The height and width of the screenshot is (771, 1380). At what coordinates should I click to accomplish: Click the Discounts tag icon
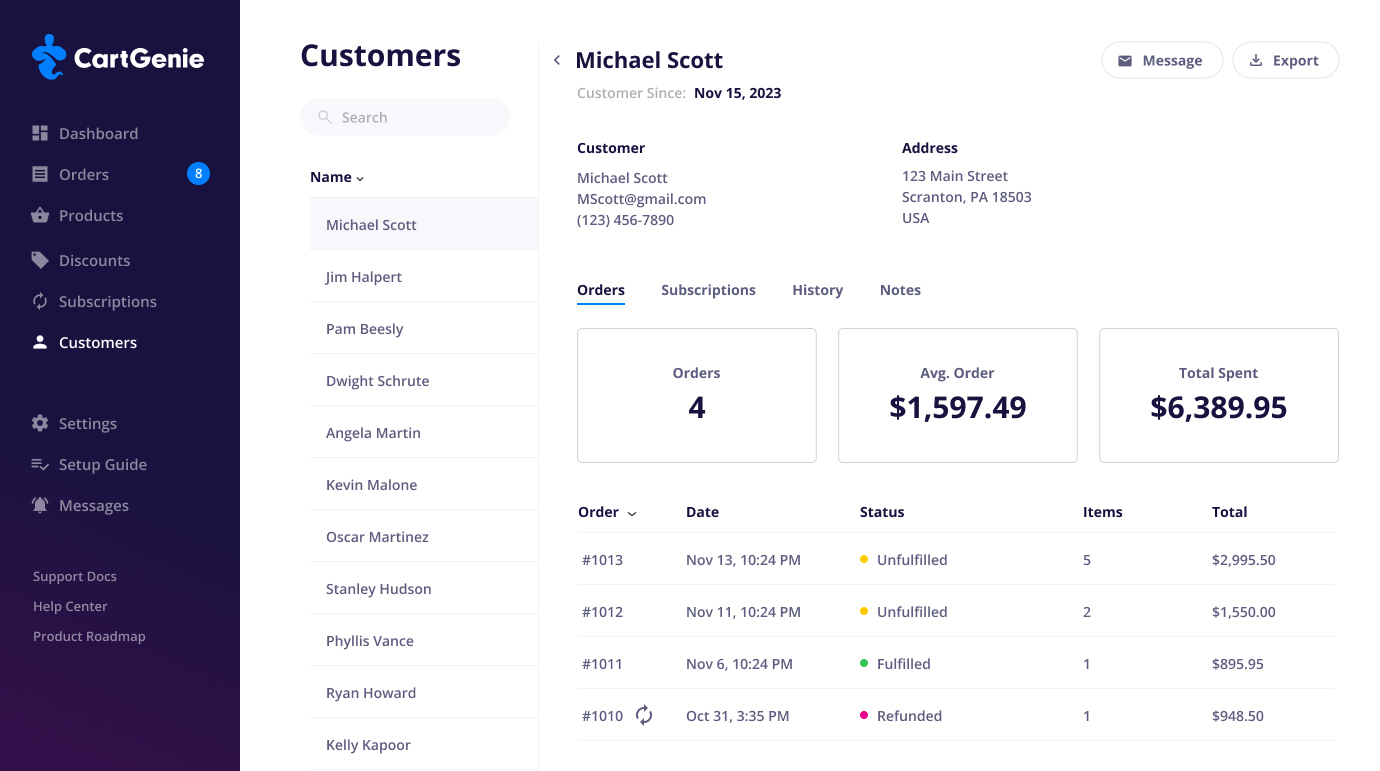40,260
